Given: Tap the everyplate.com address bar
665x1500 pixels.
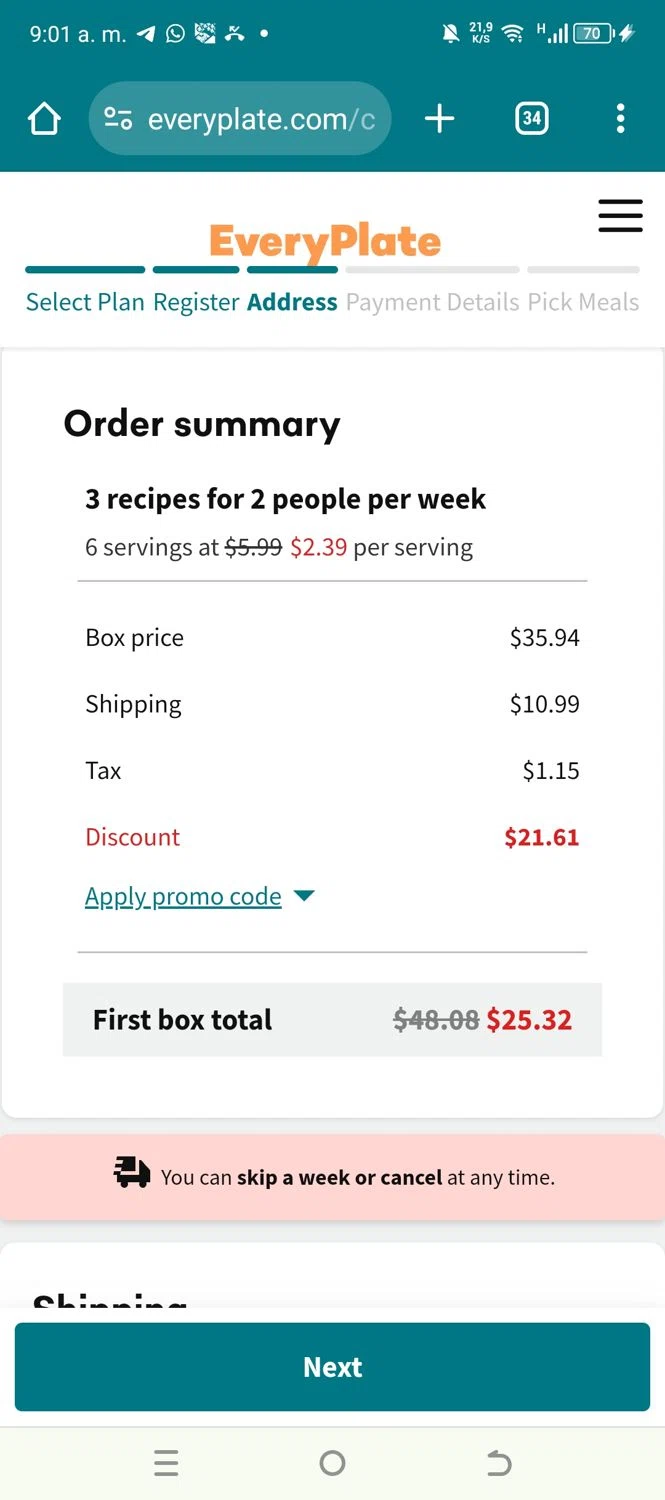Looking at the screenshot, I should coord(260,119).
